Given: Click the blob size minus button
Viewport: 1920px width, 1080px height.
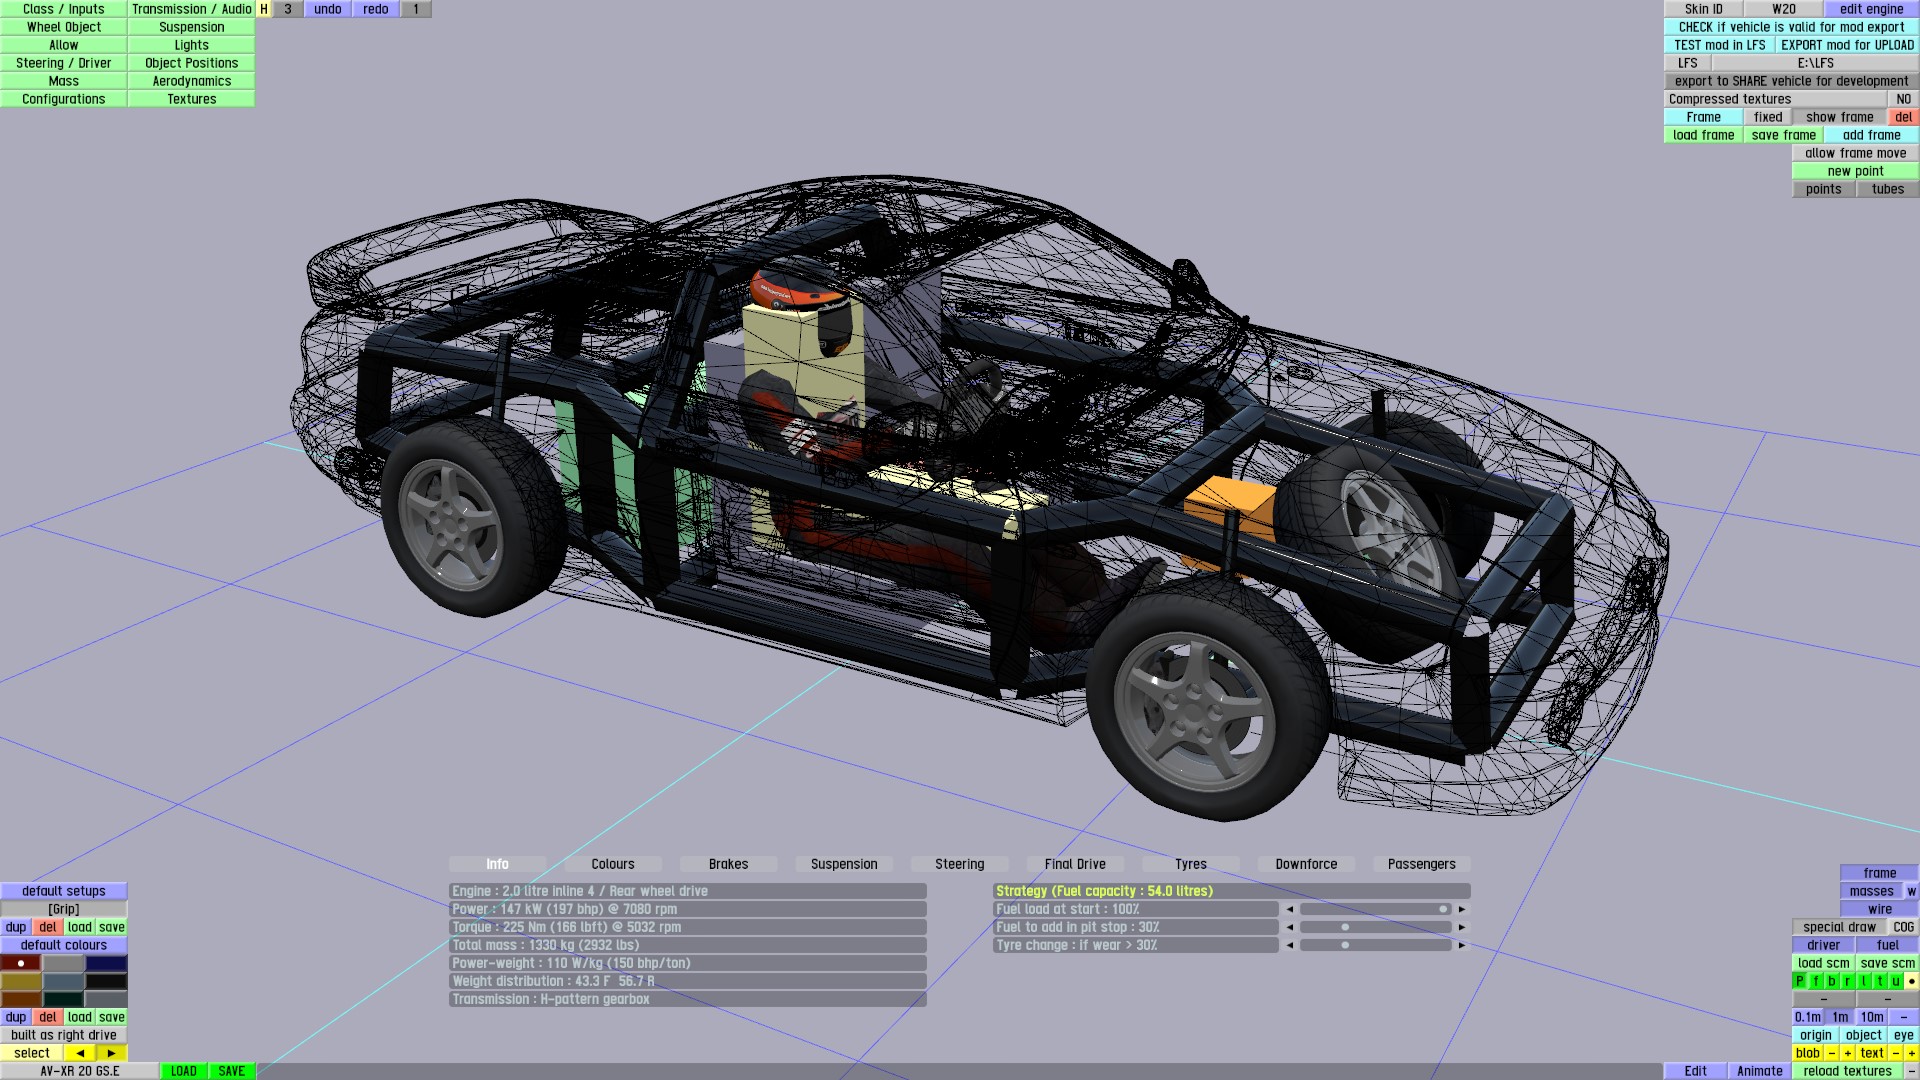Looking at the screenshot, I should point(1832,1053).
